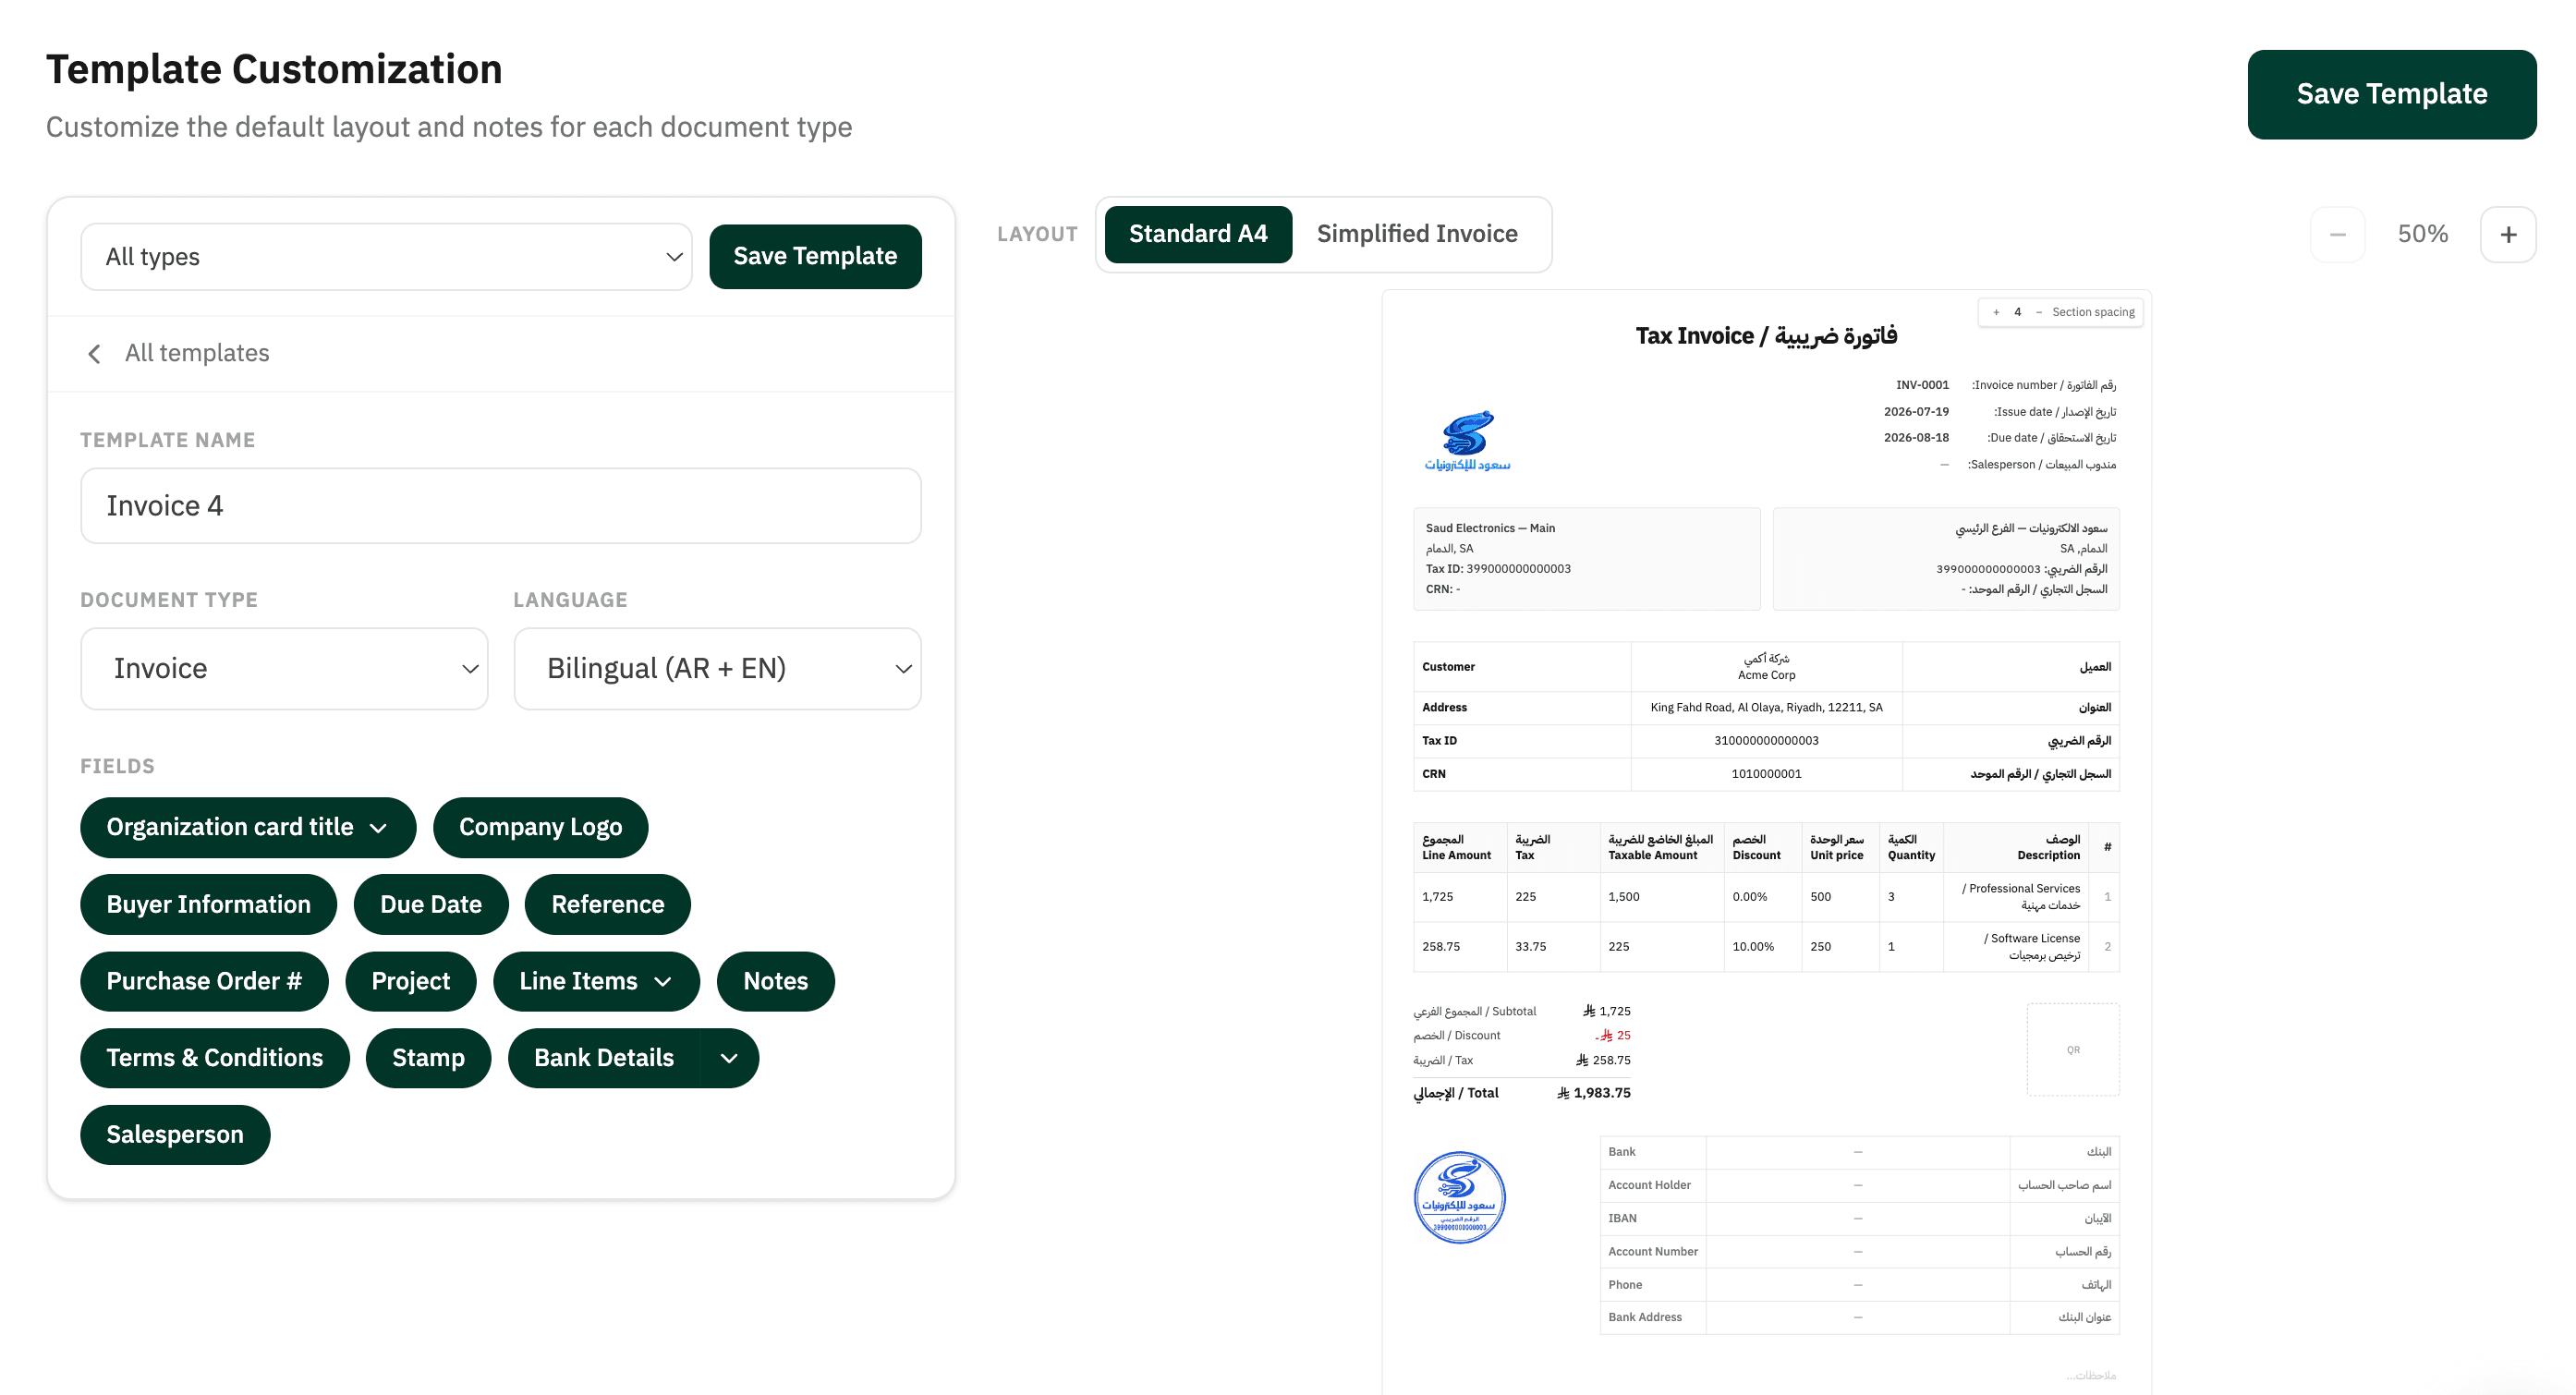Image resolution: width=2576 pixels, height=1395 pixels.
Task: Click the 50% zoom level value
Action: pos(2422,234)
